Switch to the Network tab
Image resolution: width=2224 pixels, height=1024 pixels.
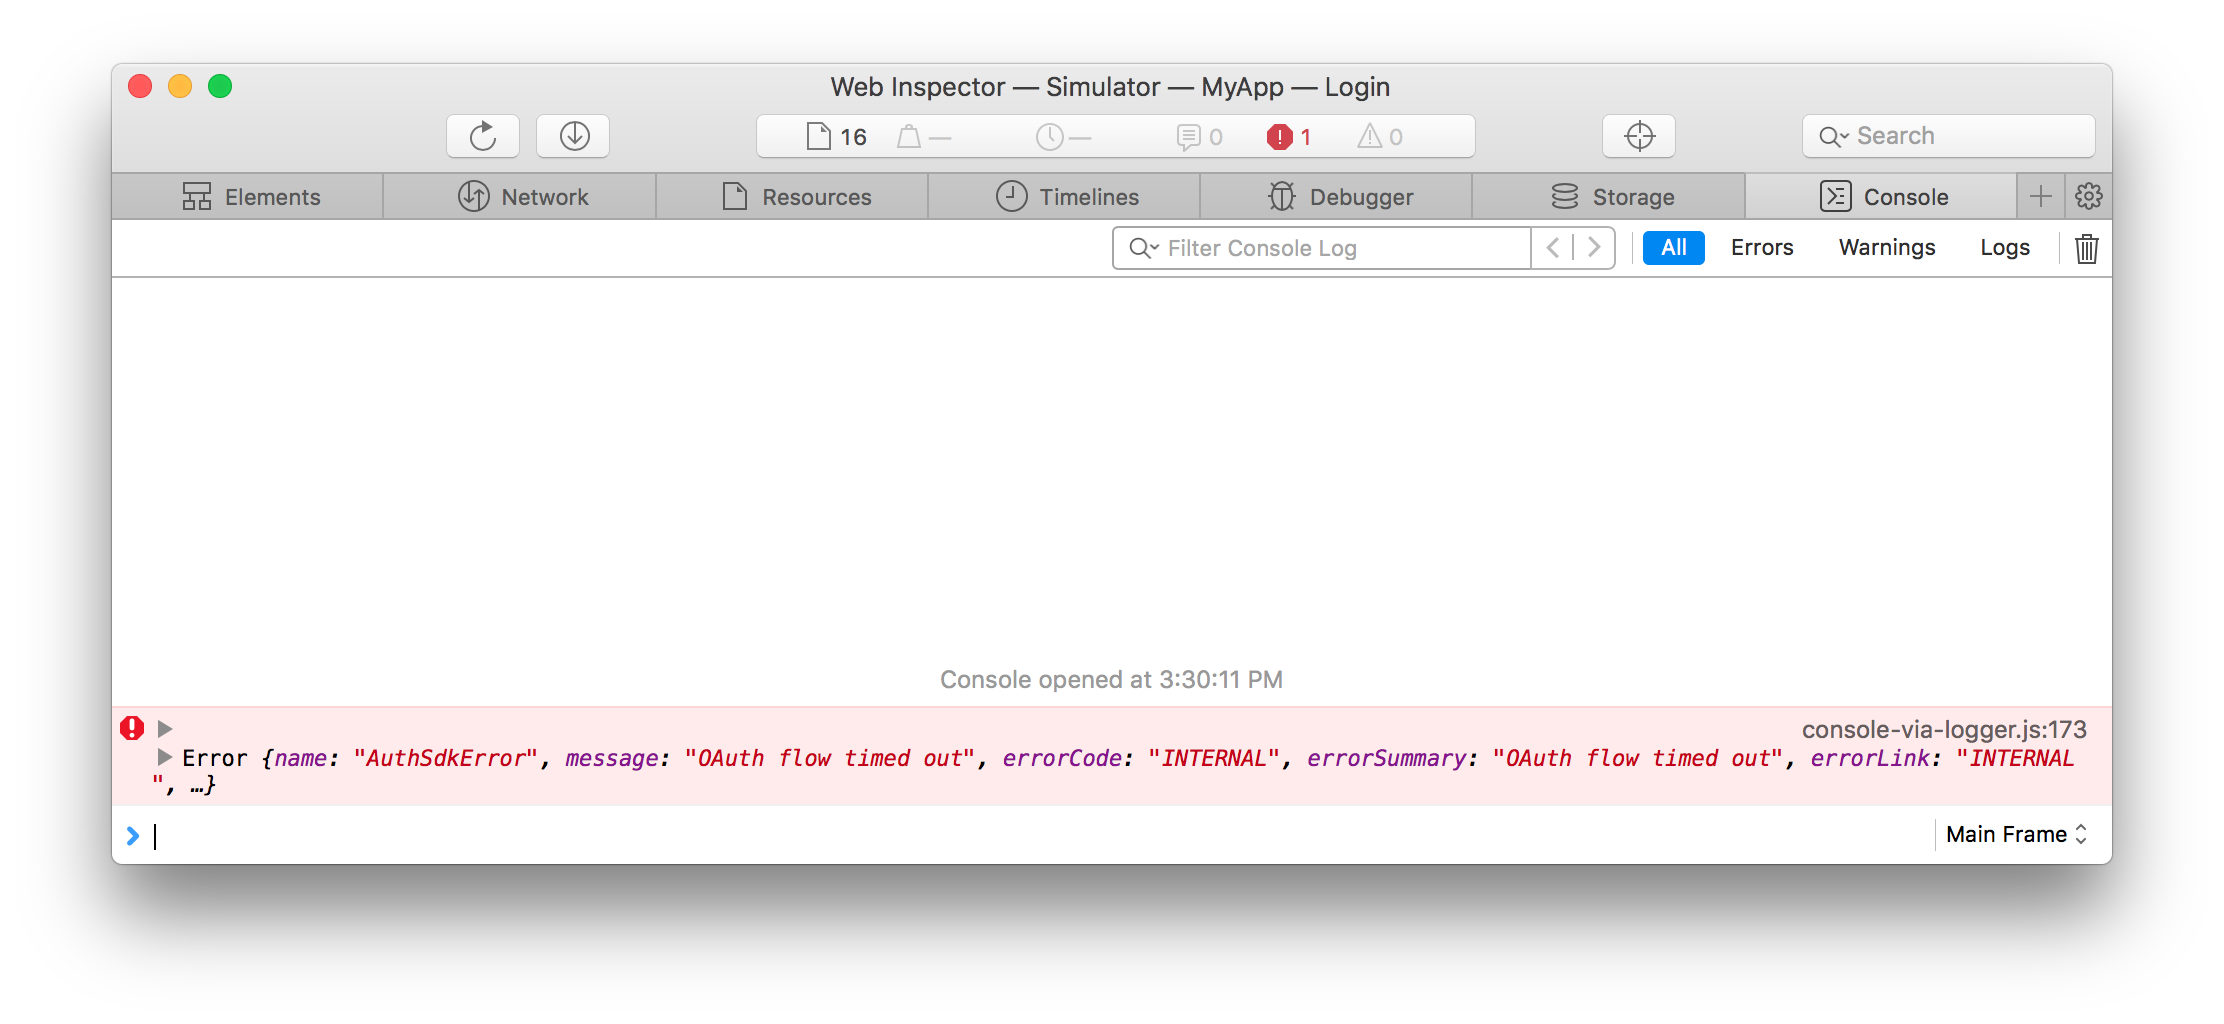(522, 197)
